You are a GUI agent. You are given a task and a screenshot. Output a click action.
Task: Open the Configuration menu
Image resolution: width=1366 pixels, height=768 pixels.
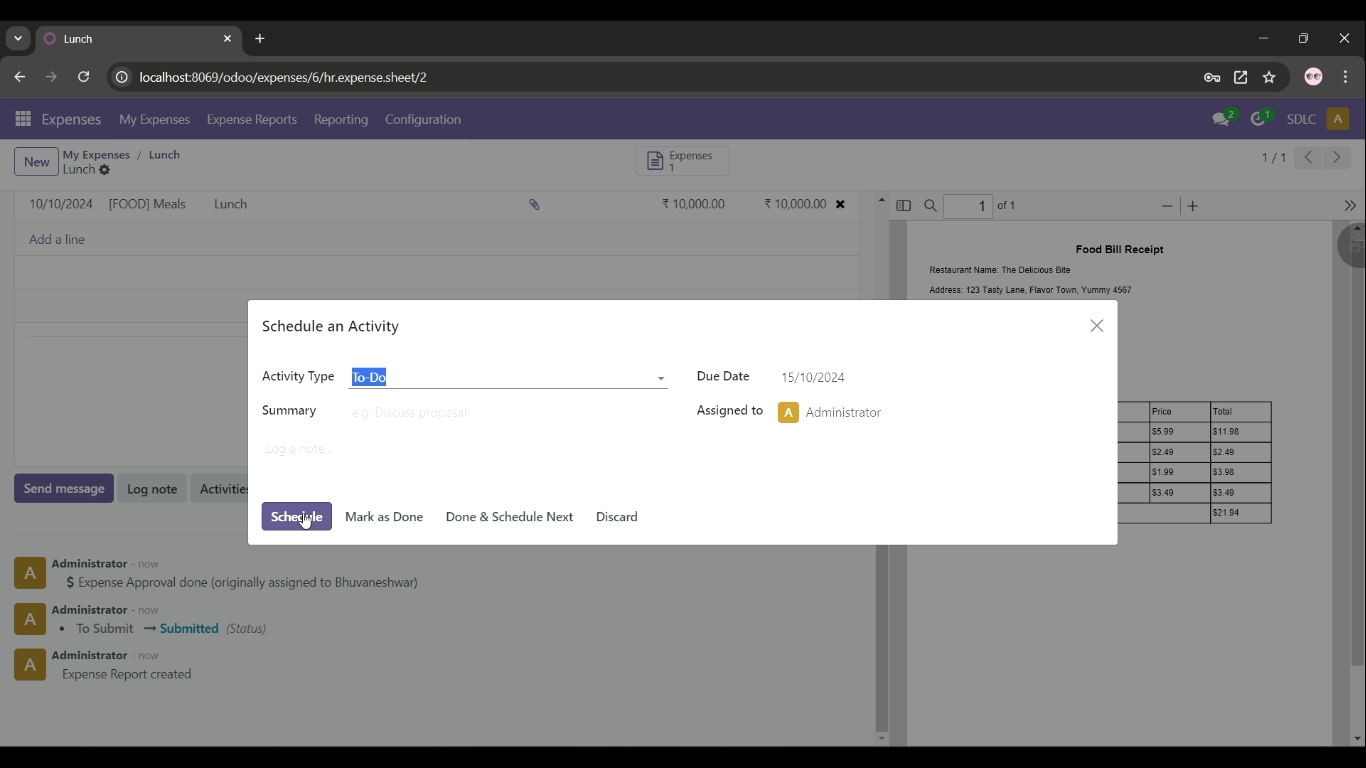tap(423, 119)
